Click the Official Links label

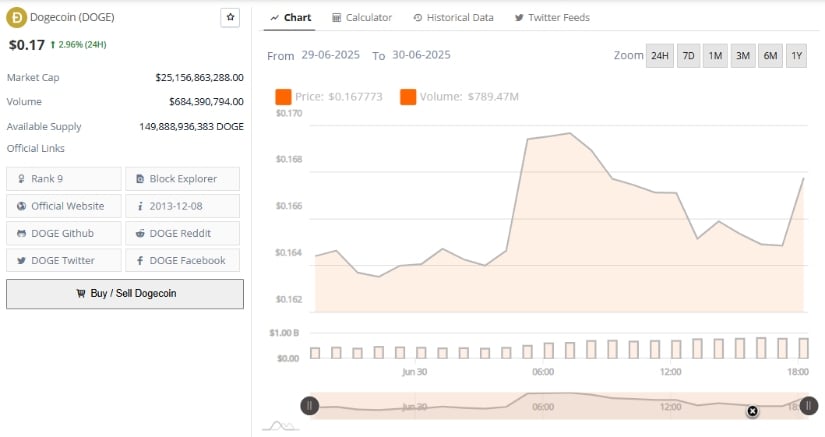[x=36, y=148]
